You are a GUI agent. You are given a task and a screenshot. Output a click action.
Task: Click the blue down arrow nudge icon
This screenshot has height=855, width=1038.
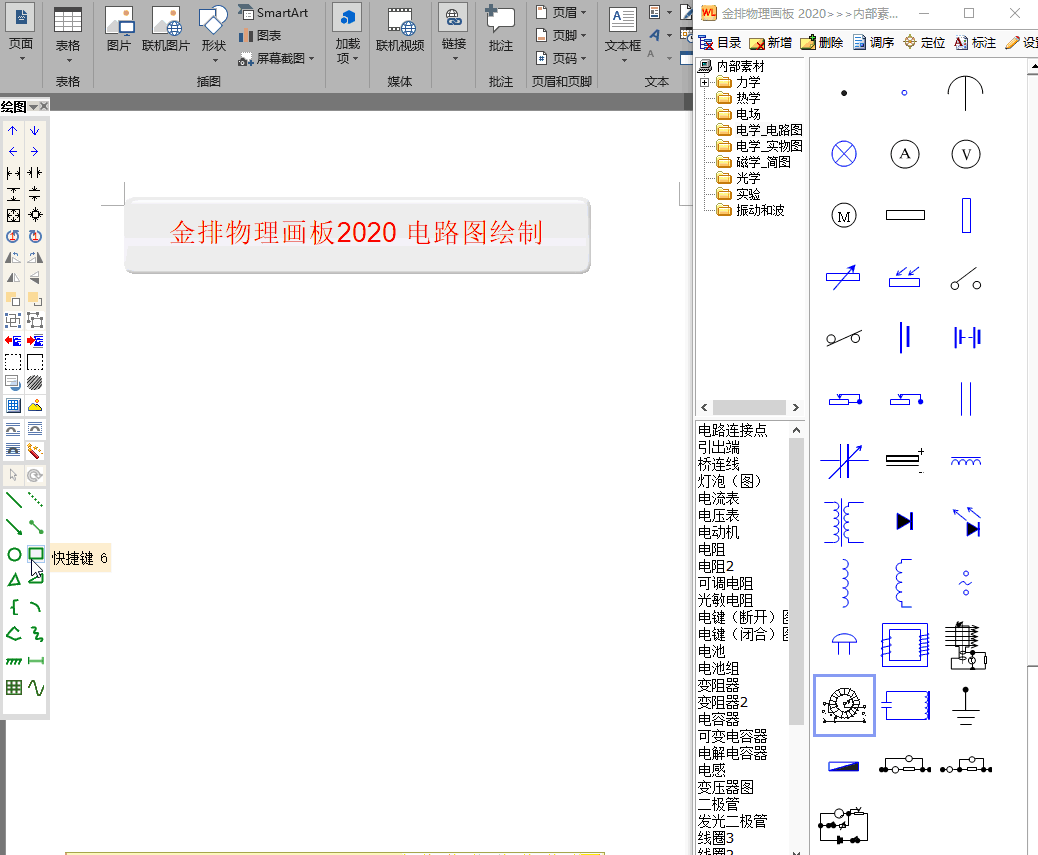35,131
